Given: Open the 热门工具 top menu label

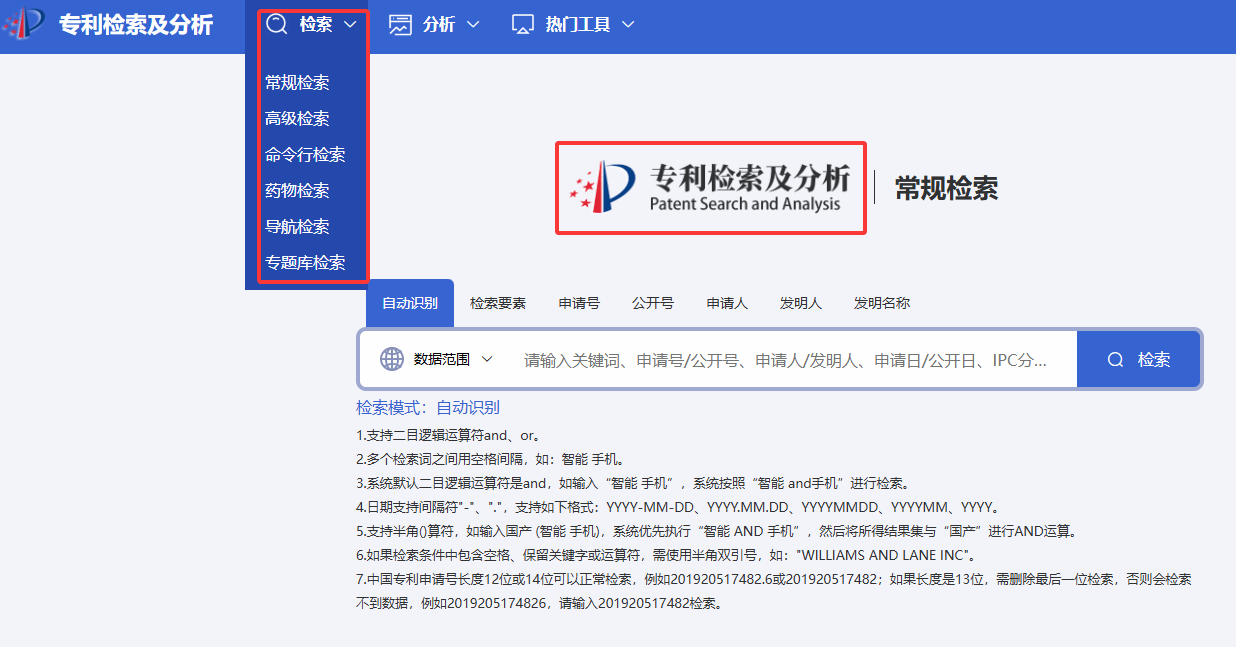Looking at the screenshot, I should tap(578, 25).
